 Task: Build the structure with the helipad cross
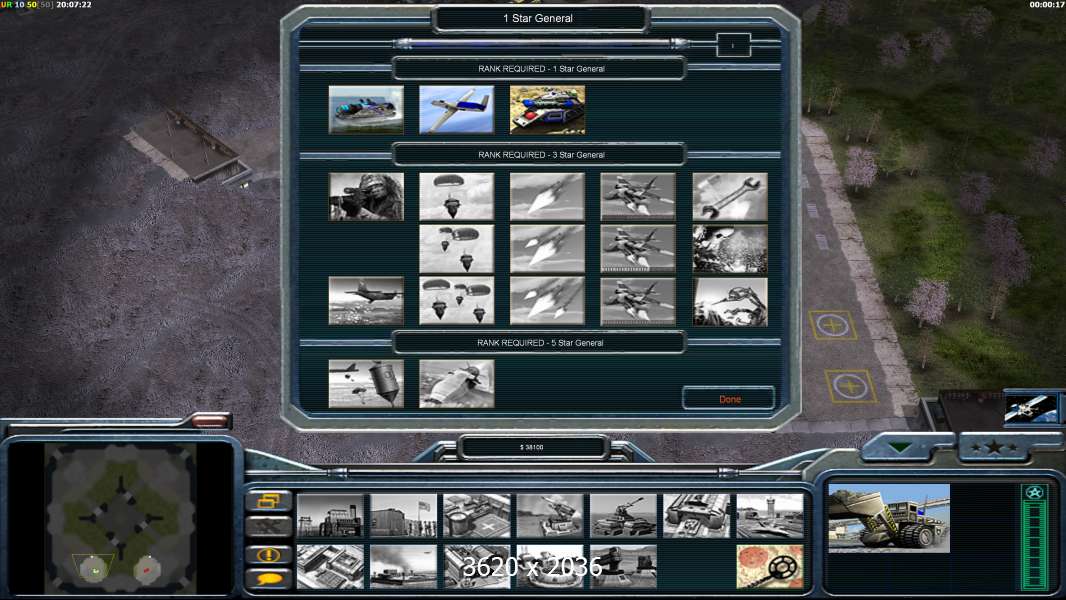click(x=477, y=515)
